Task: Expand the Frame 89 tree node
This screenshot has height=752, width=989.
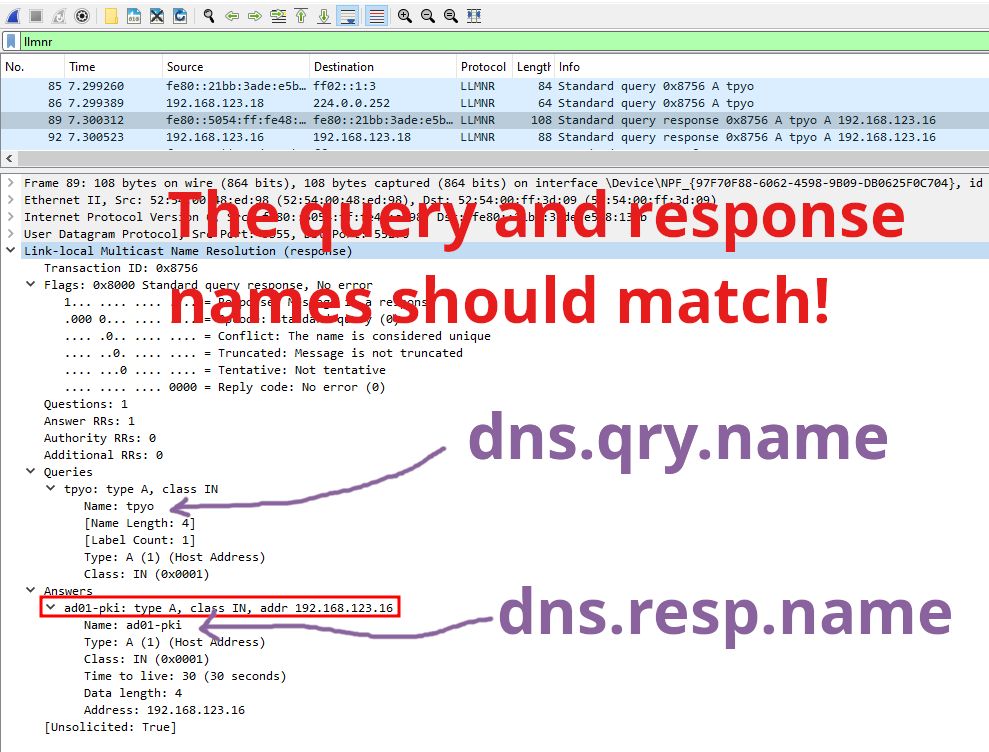Action: coord(10,183)
